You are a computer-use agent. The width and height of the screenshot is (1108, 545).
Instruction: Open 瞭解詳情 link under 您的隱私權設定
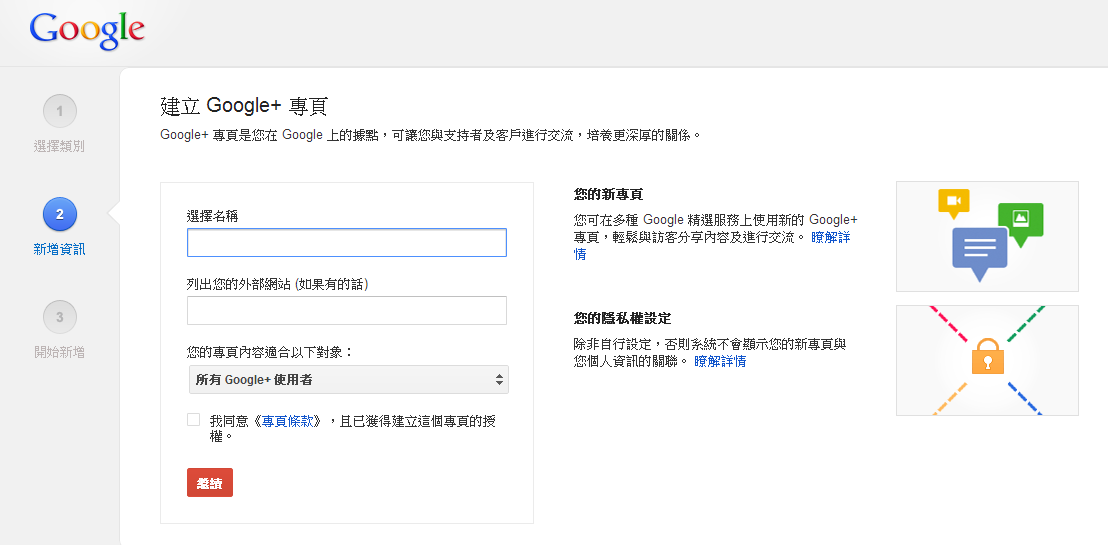720,361
